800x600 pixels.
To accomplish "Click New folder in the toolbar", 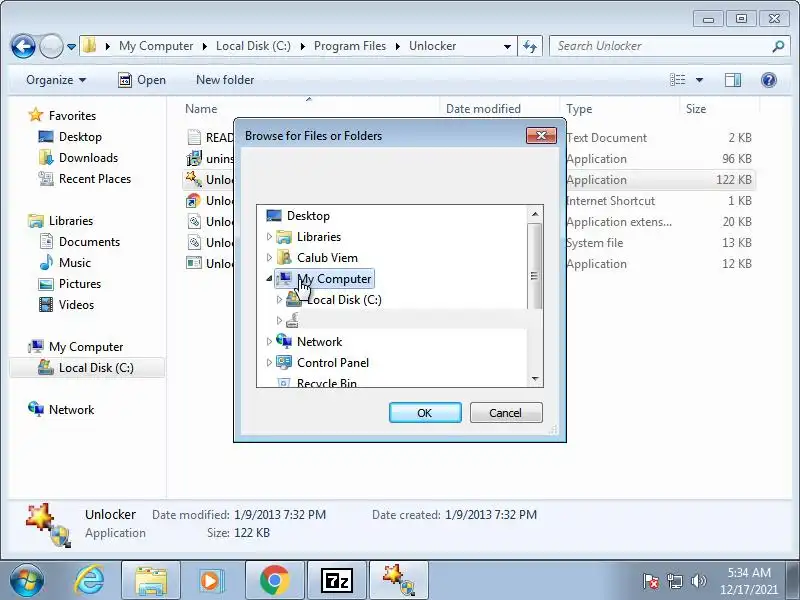I will tap(225, 80).
